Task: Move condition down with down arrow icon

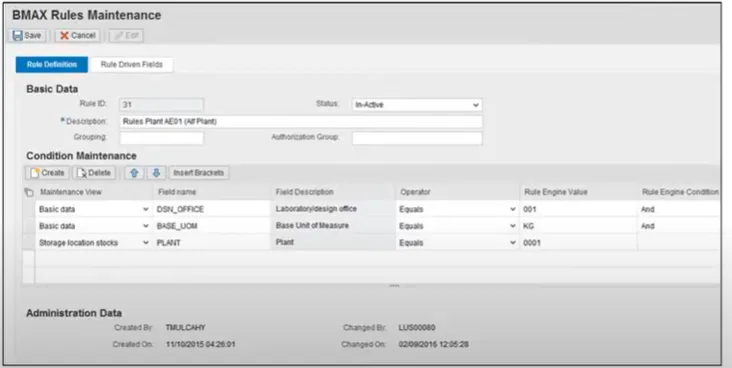Action: point(156,173)
